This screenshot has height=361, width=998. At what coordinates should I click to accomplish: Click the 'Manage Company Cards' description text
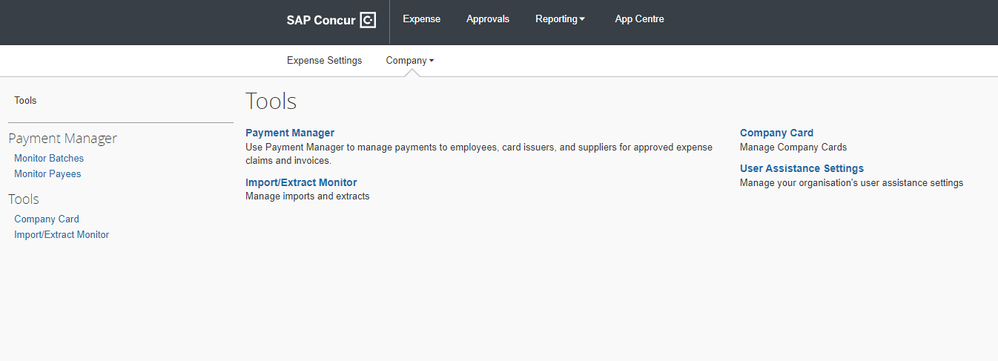793,147
